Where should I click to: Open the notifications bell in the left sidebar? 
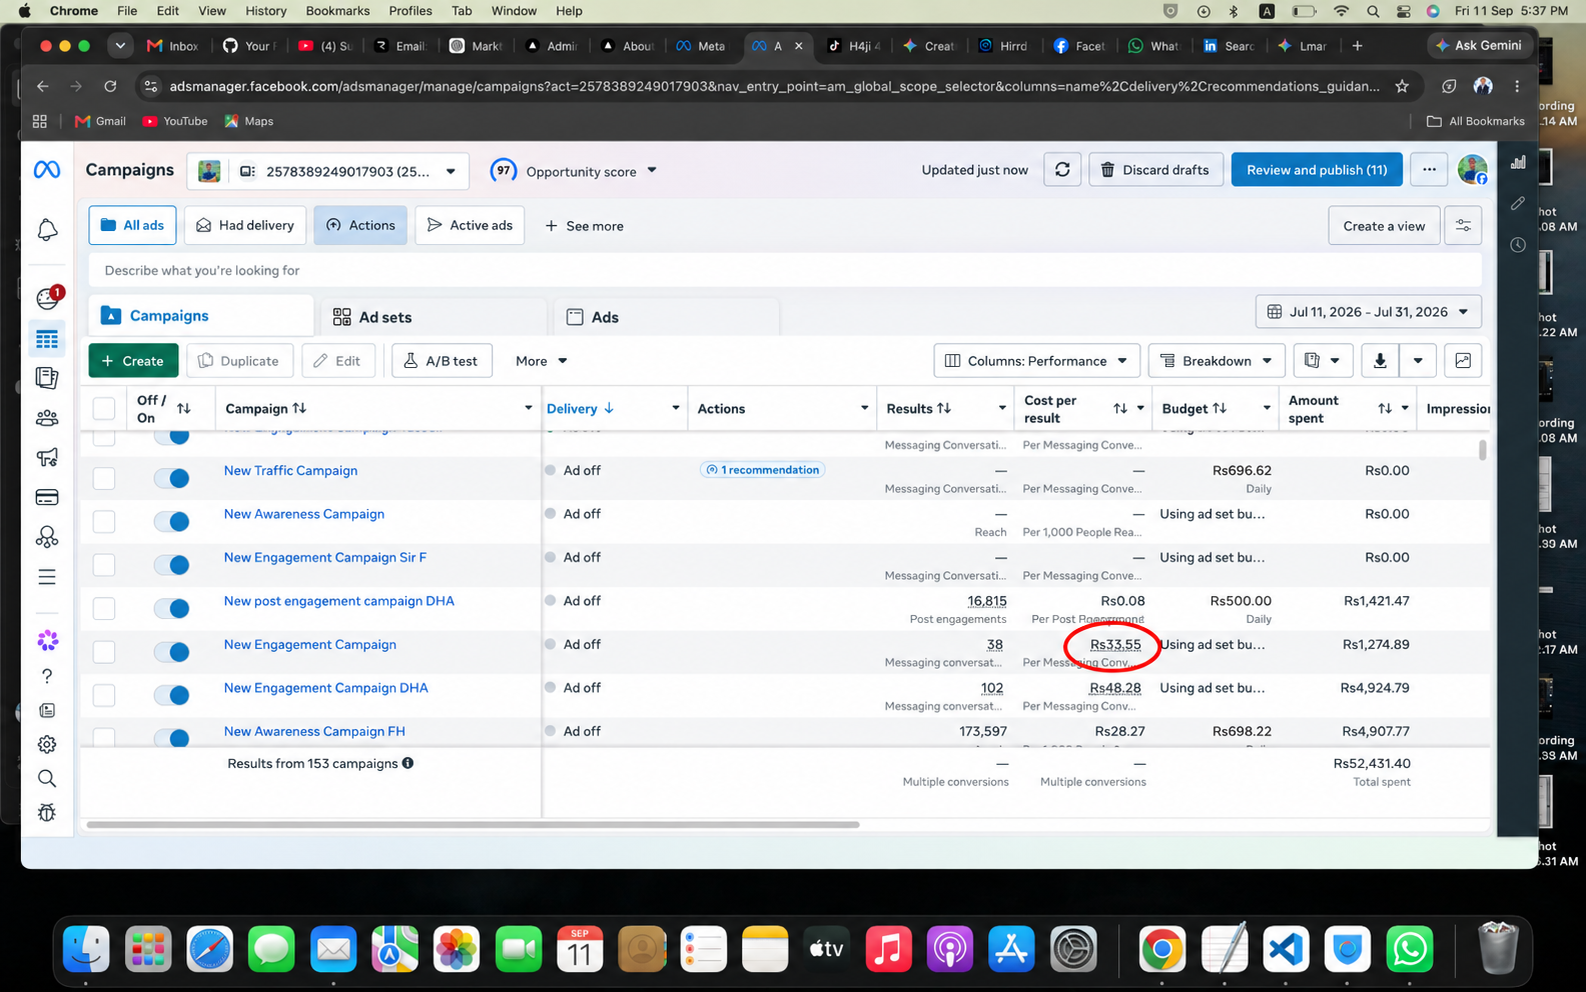47,230
